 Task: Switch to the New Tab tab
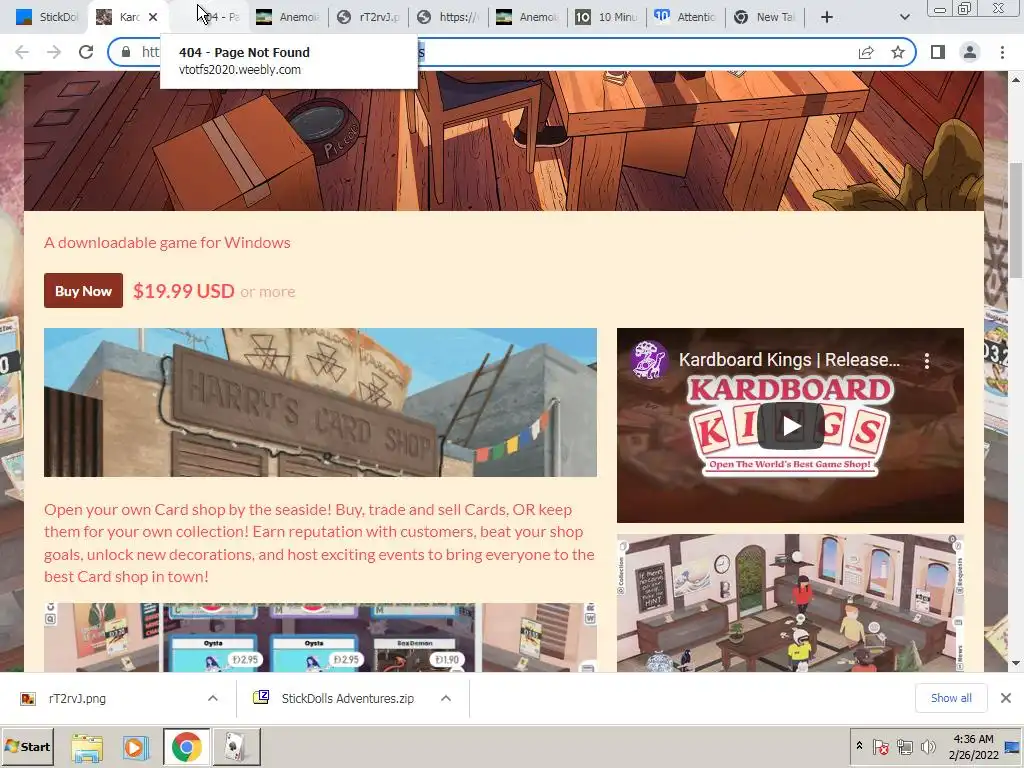[765, 17]
